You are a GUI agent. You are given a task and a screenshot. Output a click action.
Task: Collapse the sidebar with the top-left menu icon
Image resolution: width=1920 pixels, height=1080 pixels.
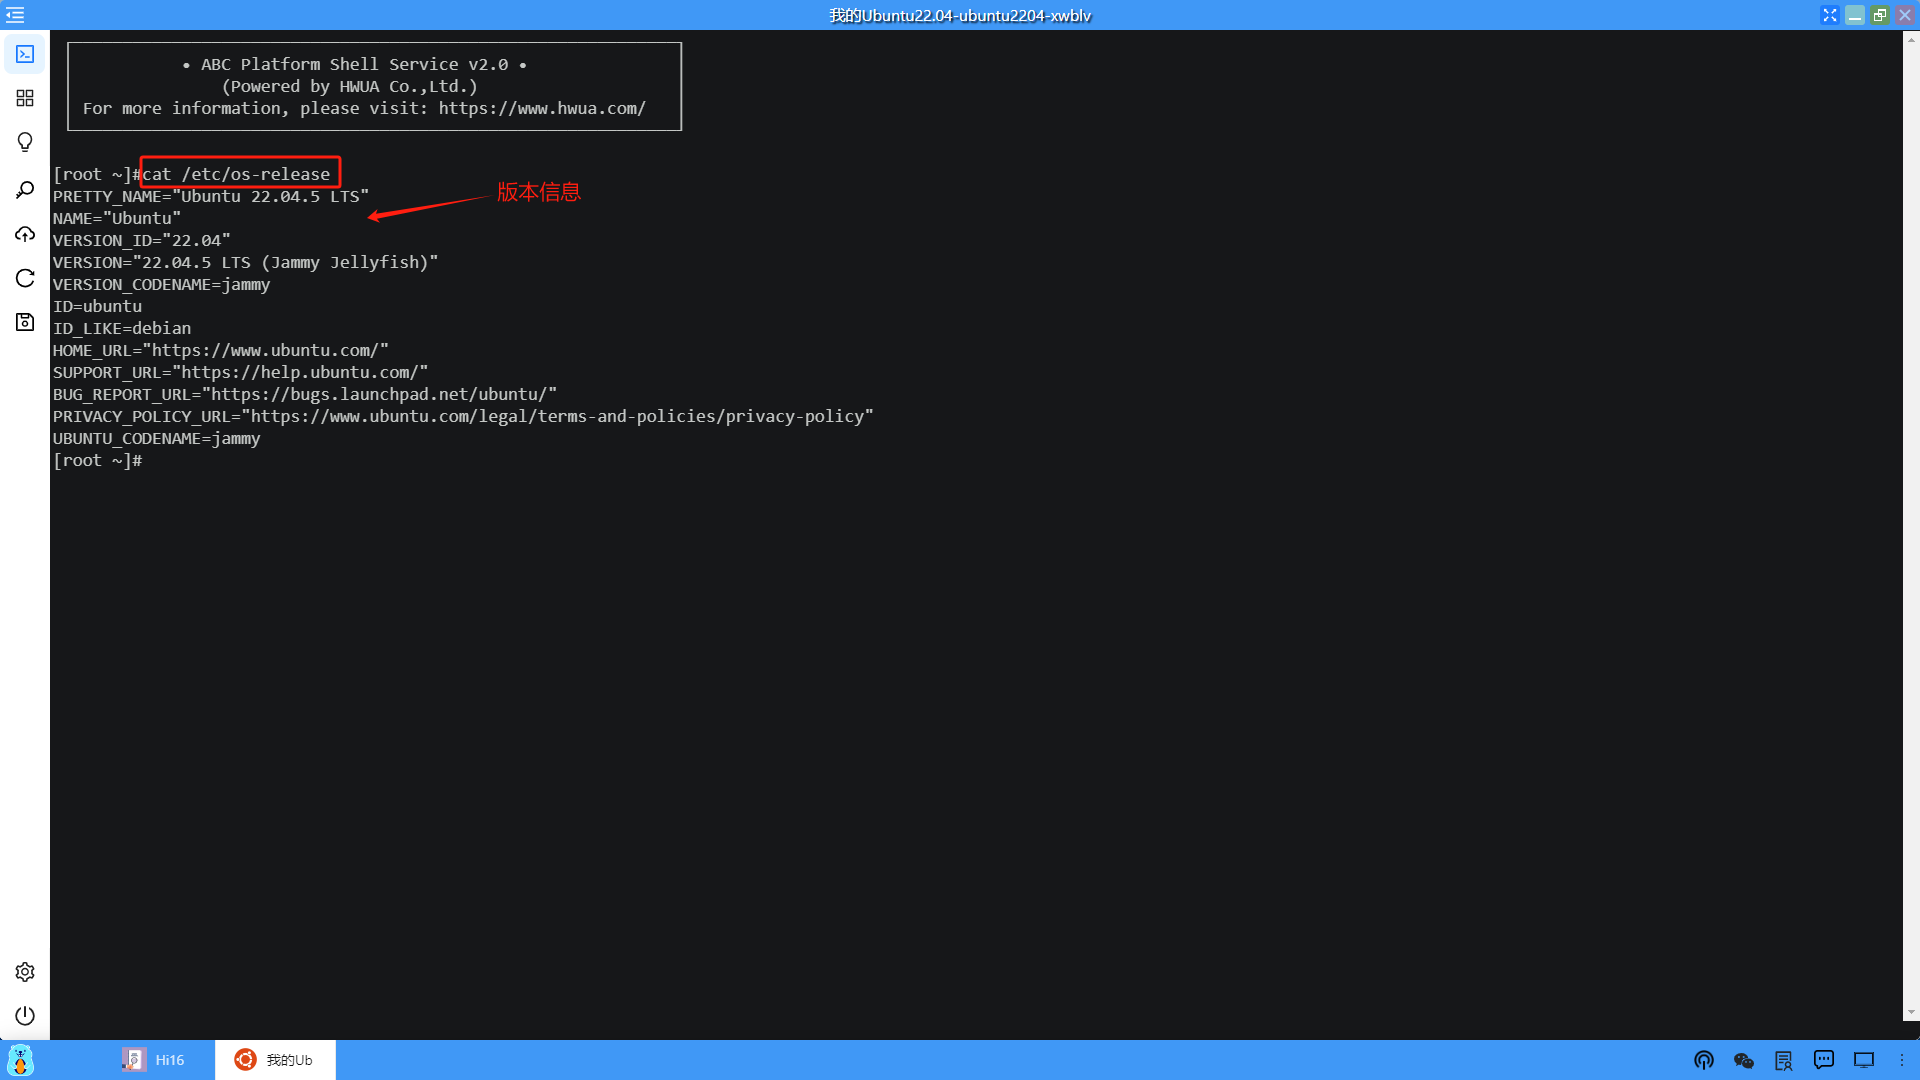tap(15, 15)
